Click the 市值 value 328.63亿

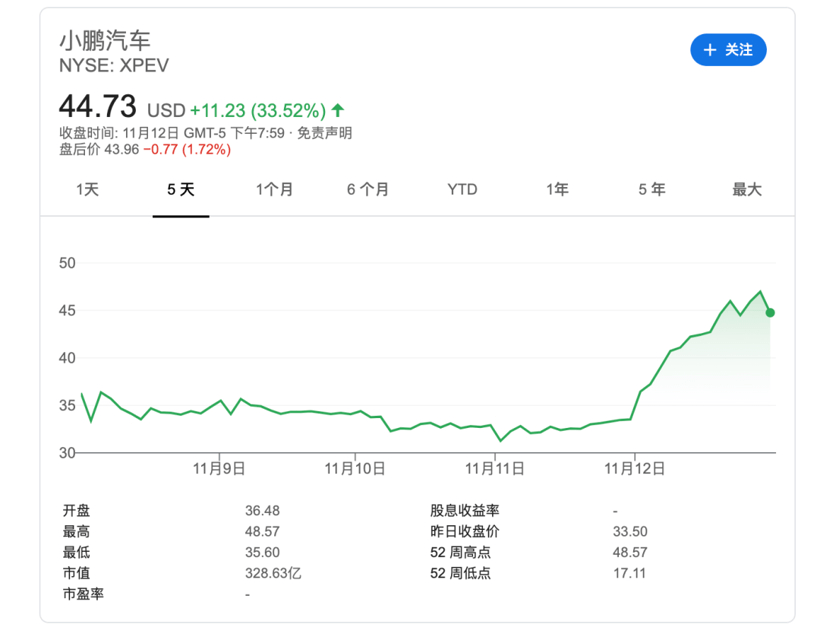click(x=273, y=573)
